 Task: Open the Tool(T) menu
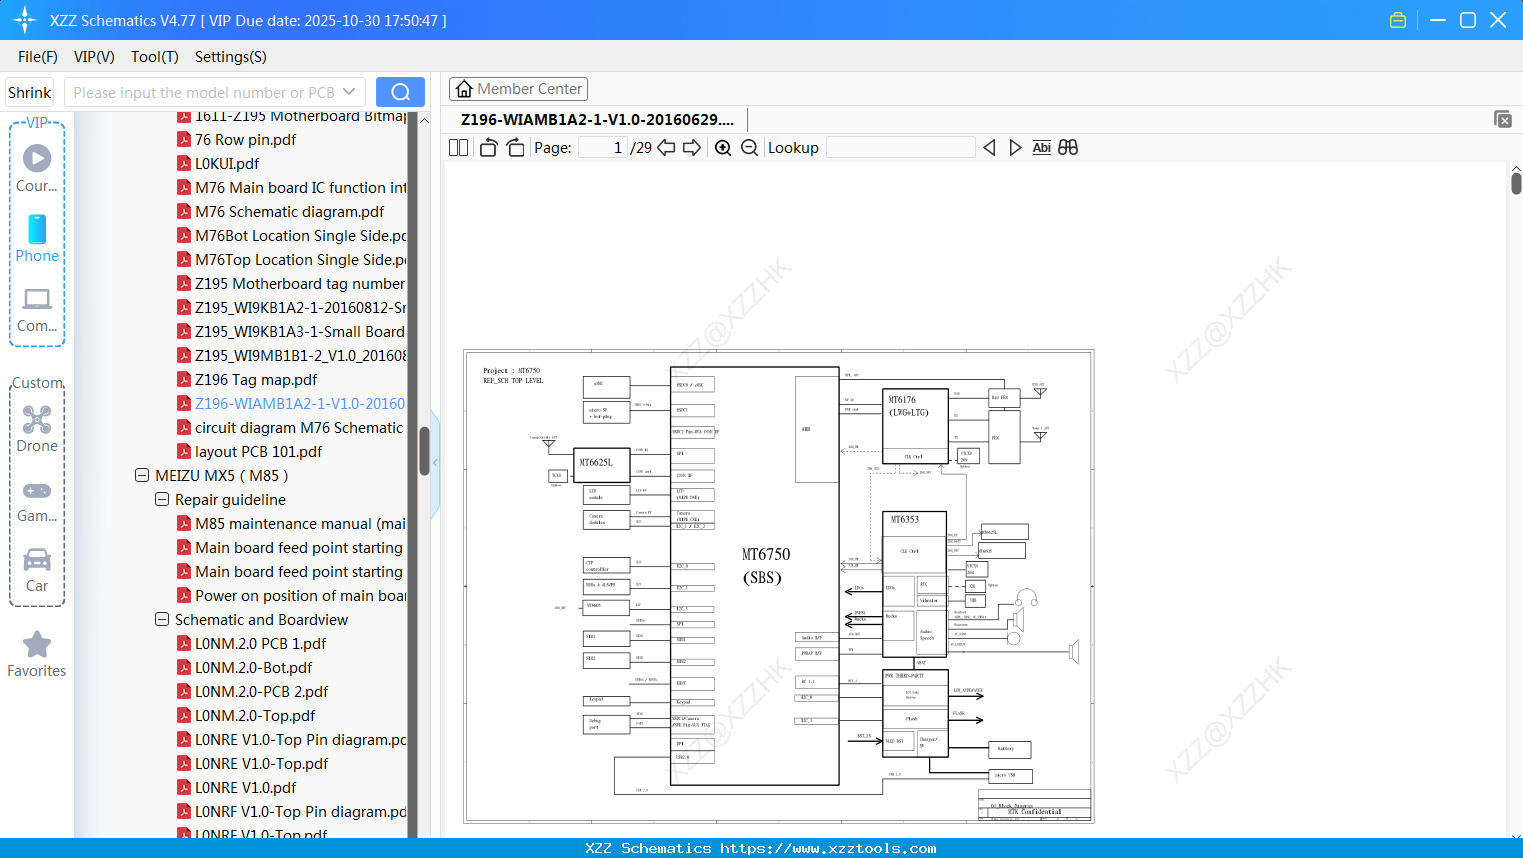coord(154,57)
